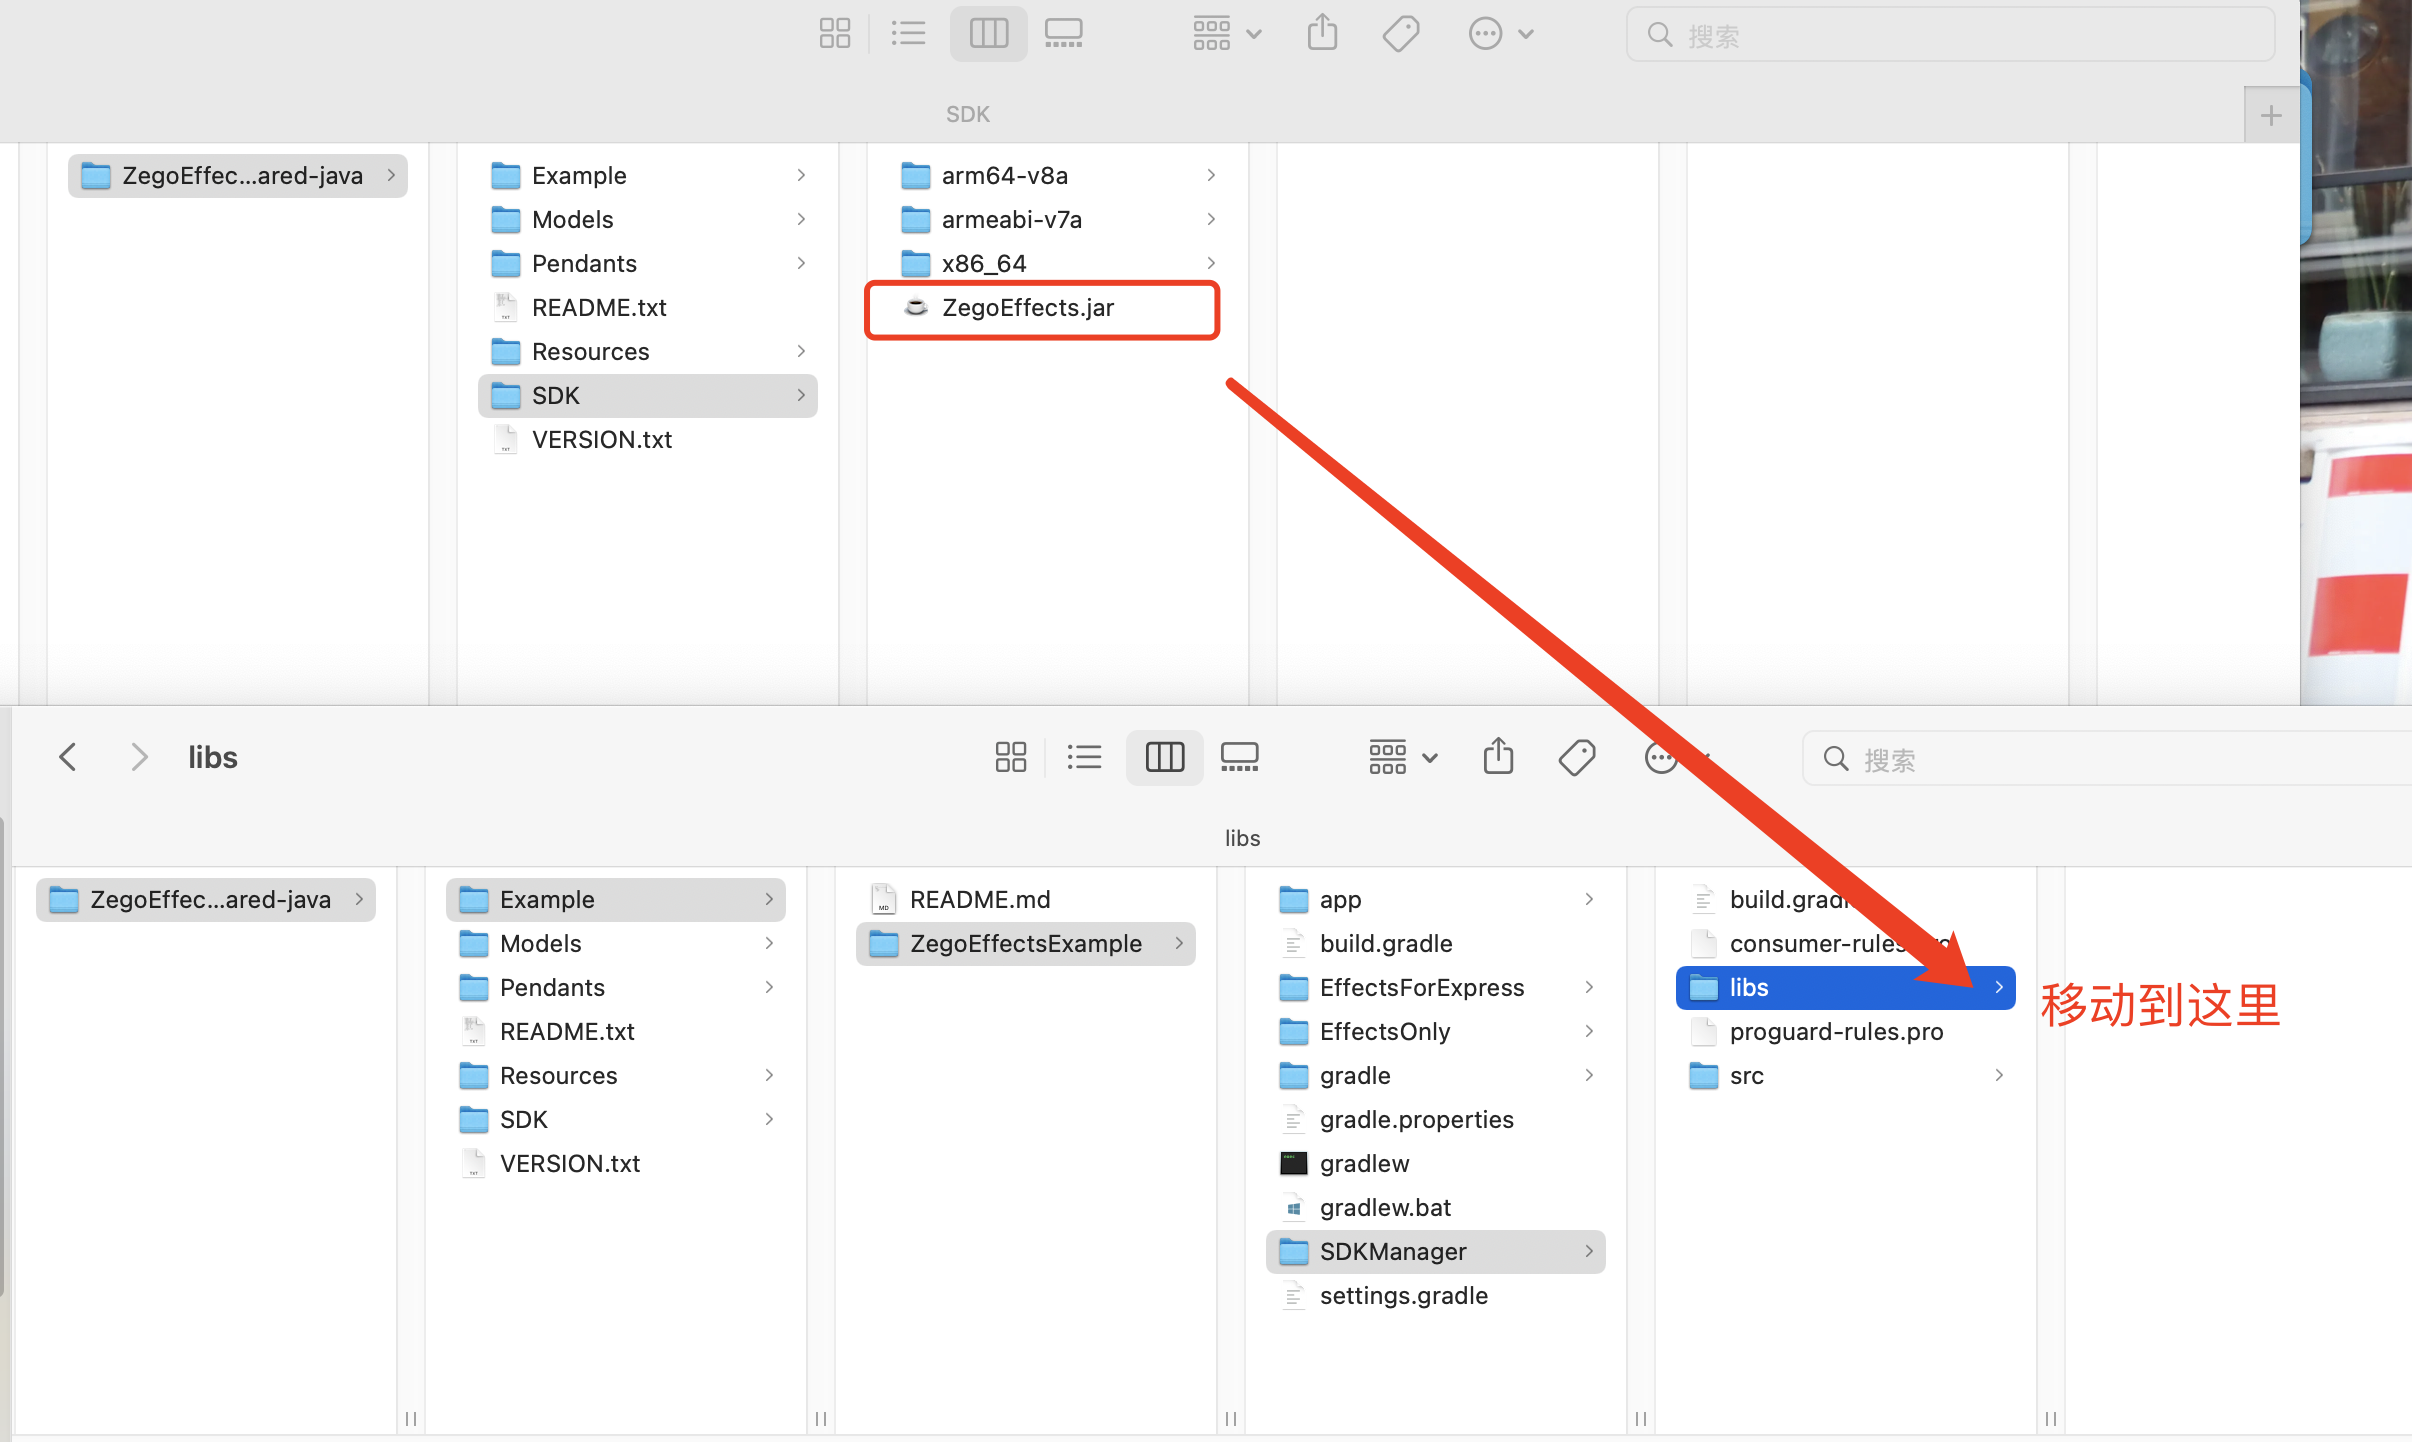2412x1442 pixels.
Task: Expand x86_64 folder chevron
Action: [1211, 264]
